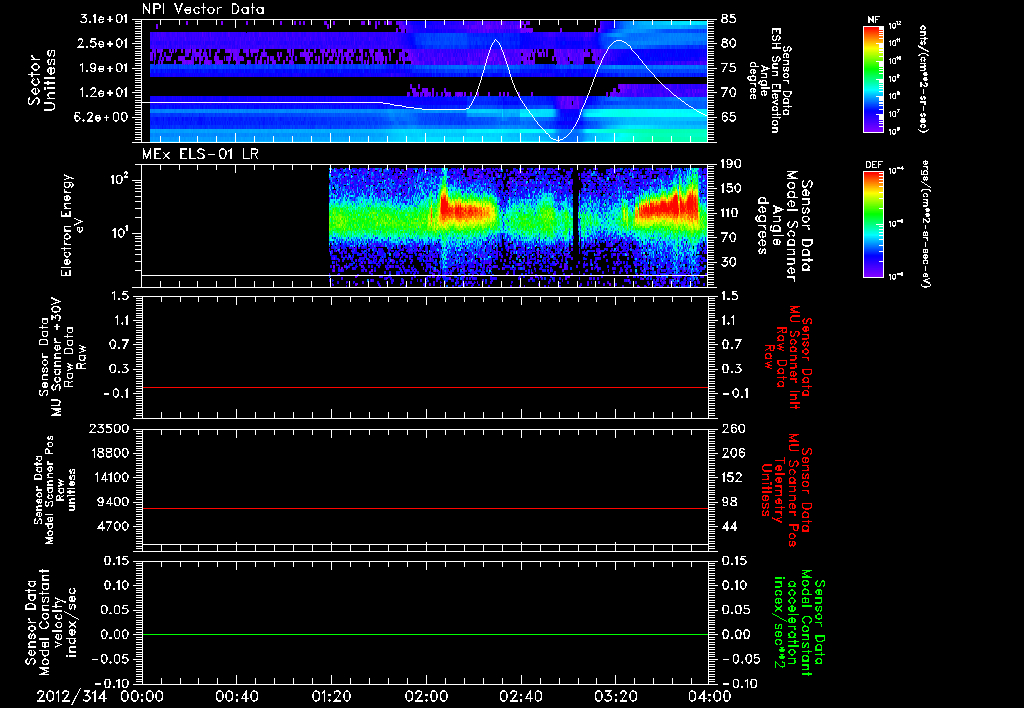Click the 190 scanner angle tick
The height and width of the screenshot is (708, 1024).
click(731, 164)
